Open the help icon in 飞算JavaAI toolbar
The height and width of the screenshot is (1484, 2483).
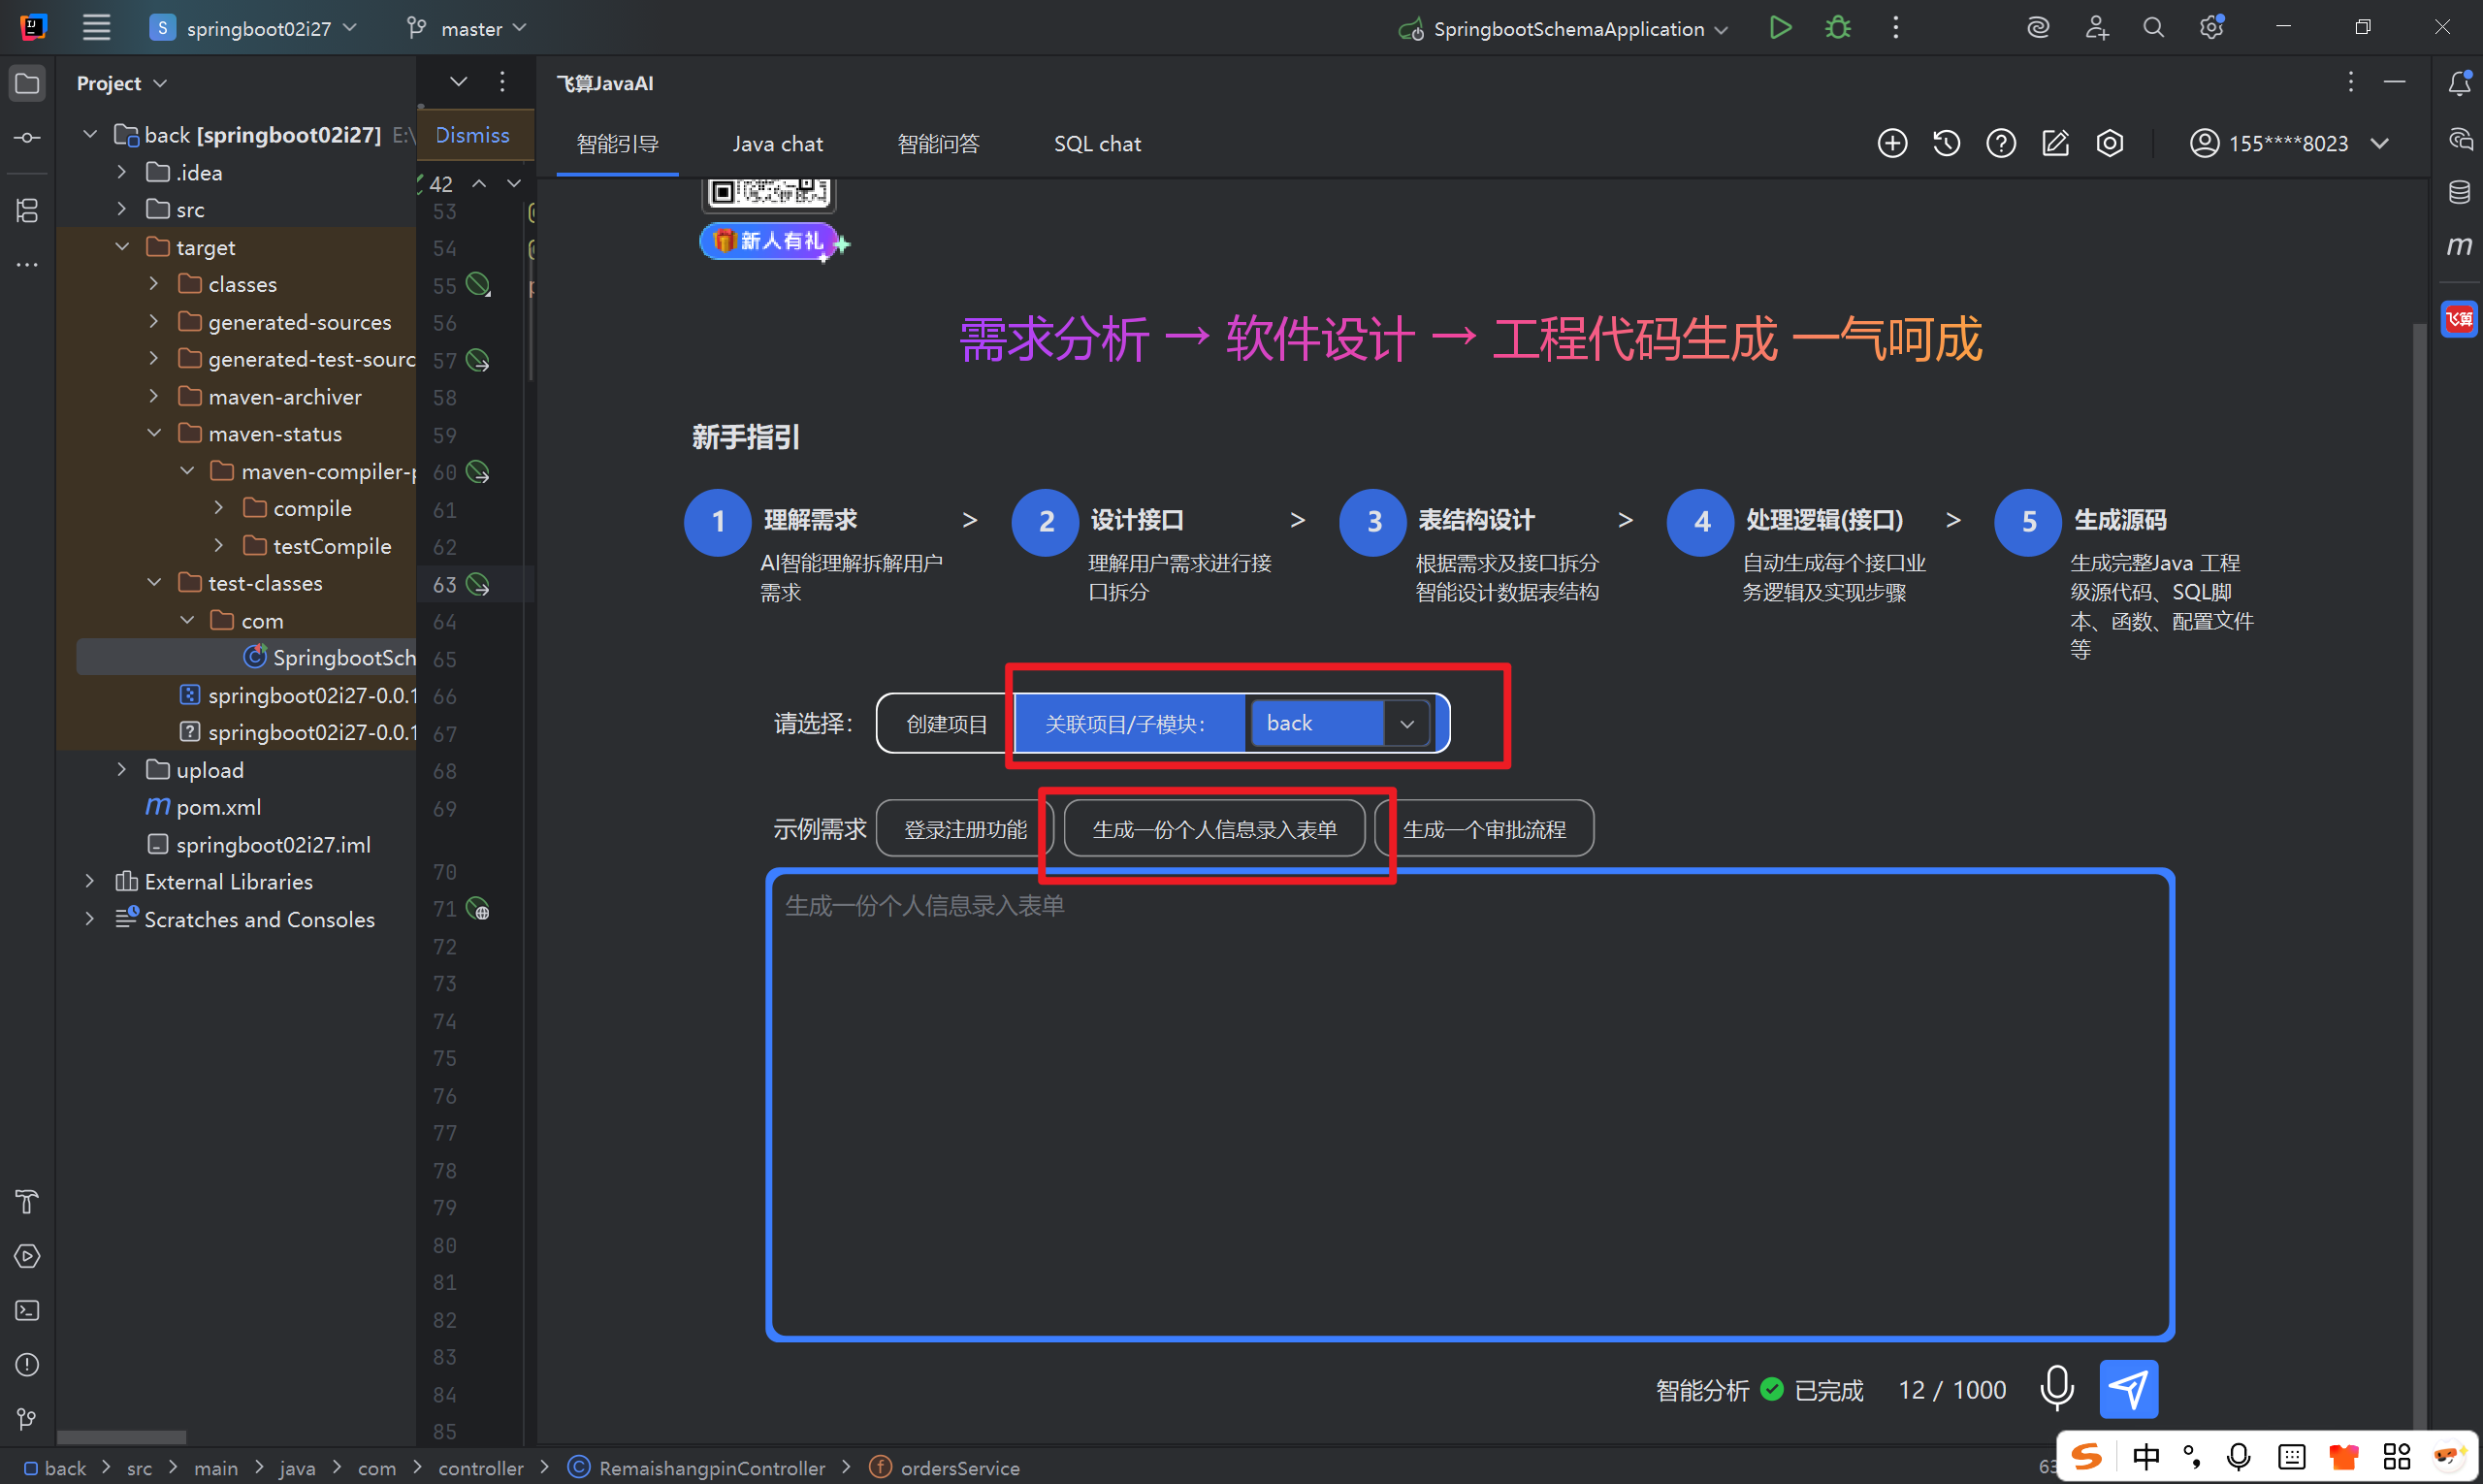coord(2000,143)
